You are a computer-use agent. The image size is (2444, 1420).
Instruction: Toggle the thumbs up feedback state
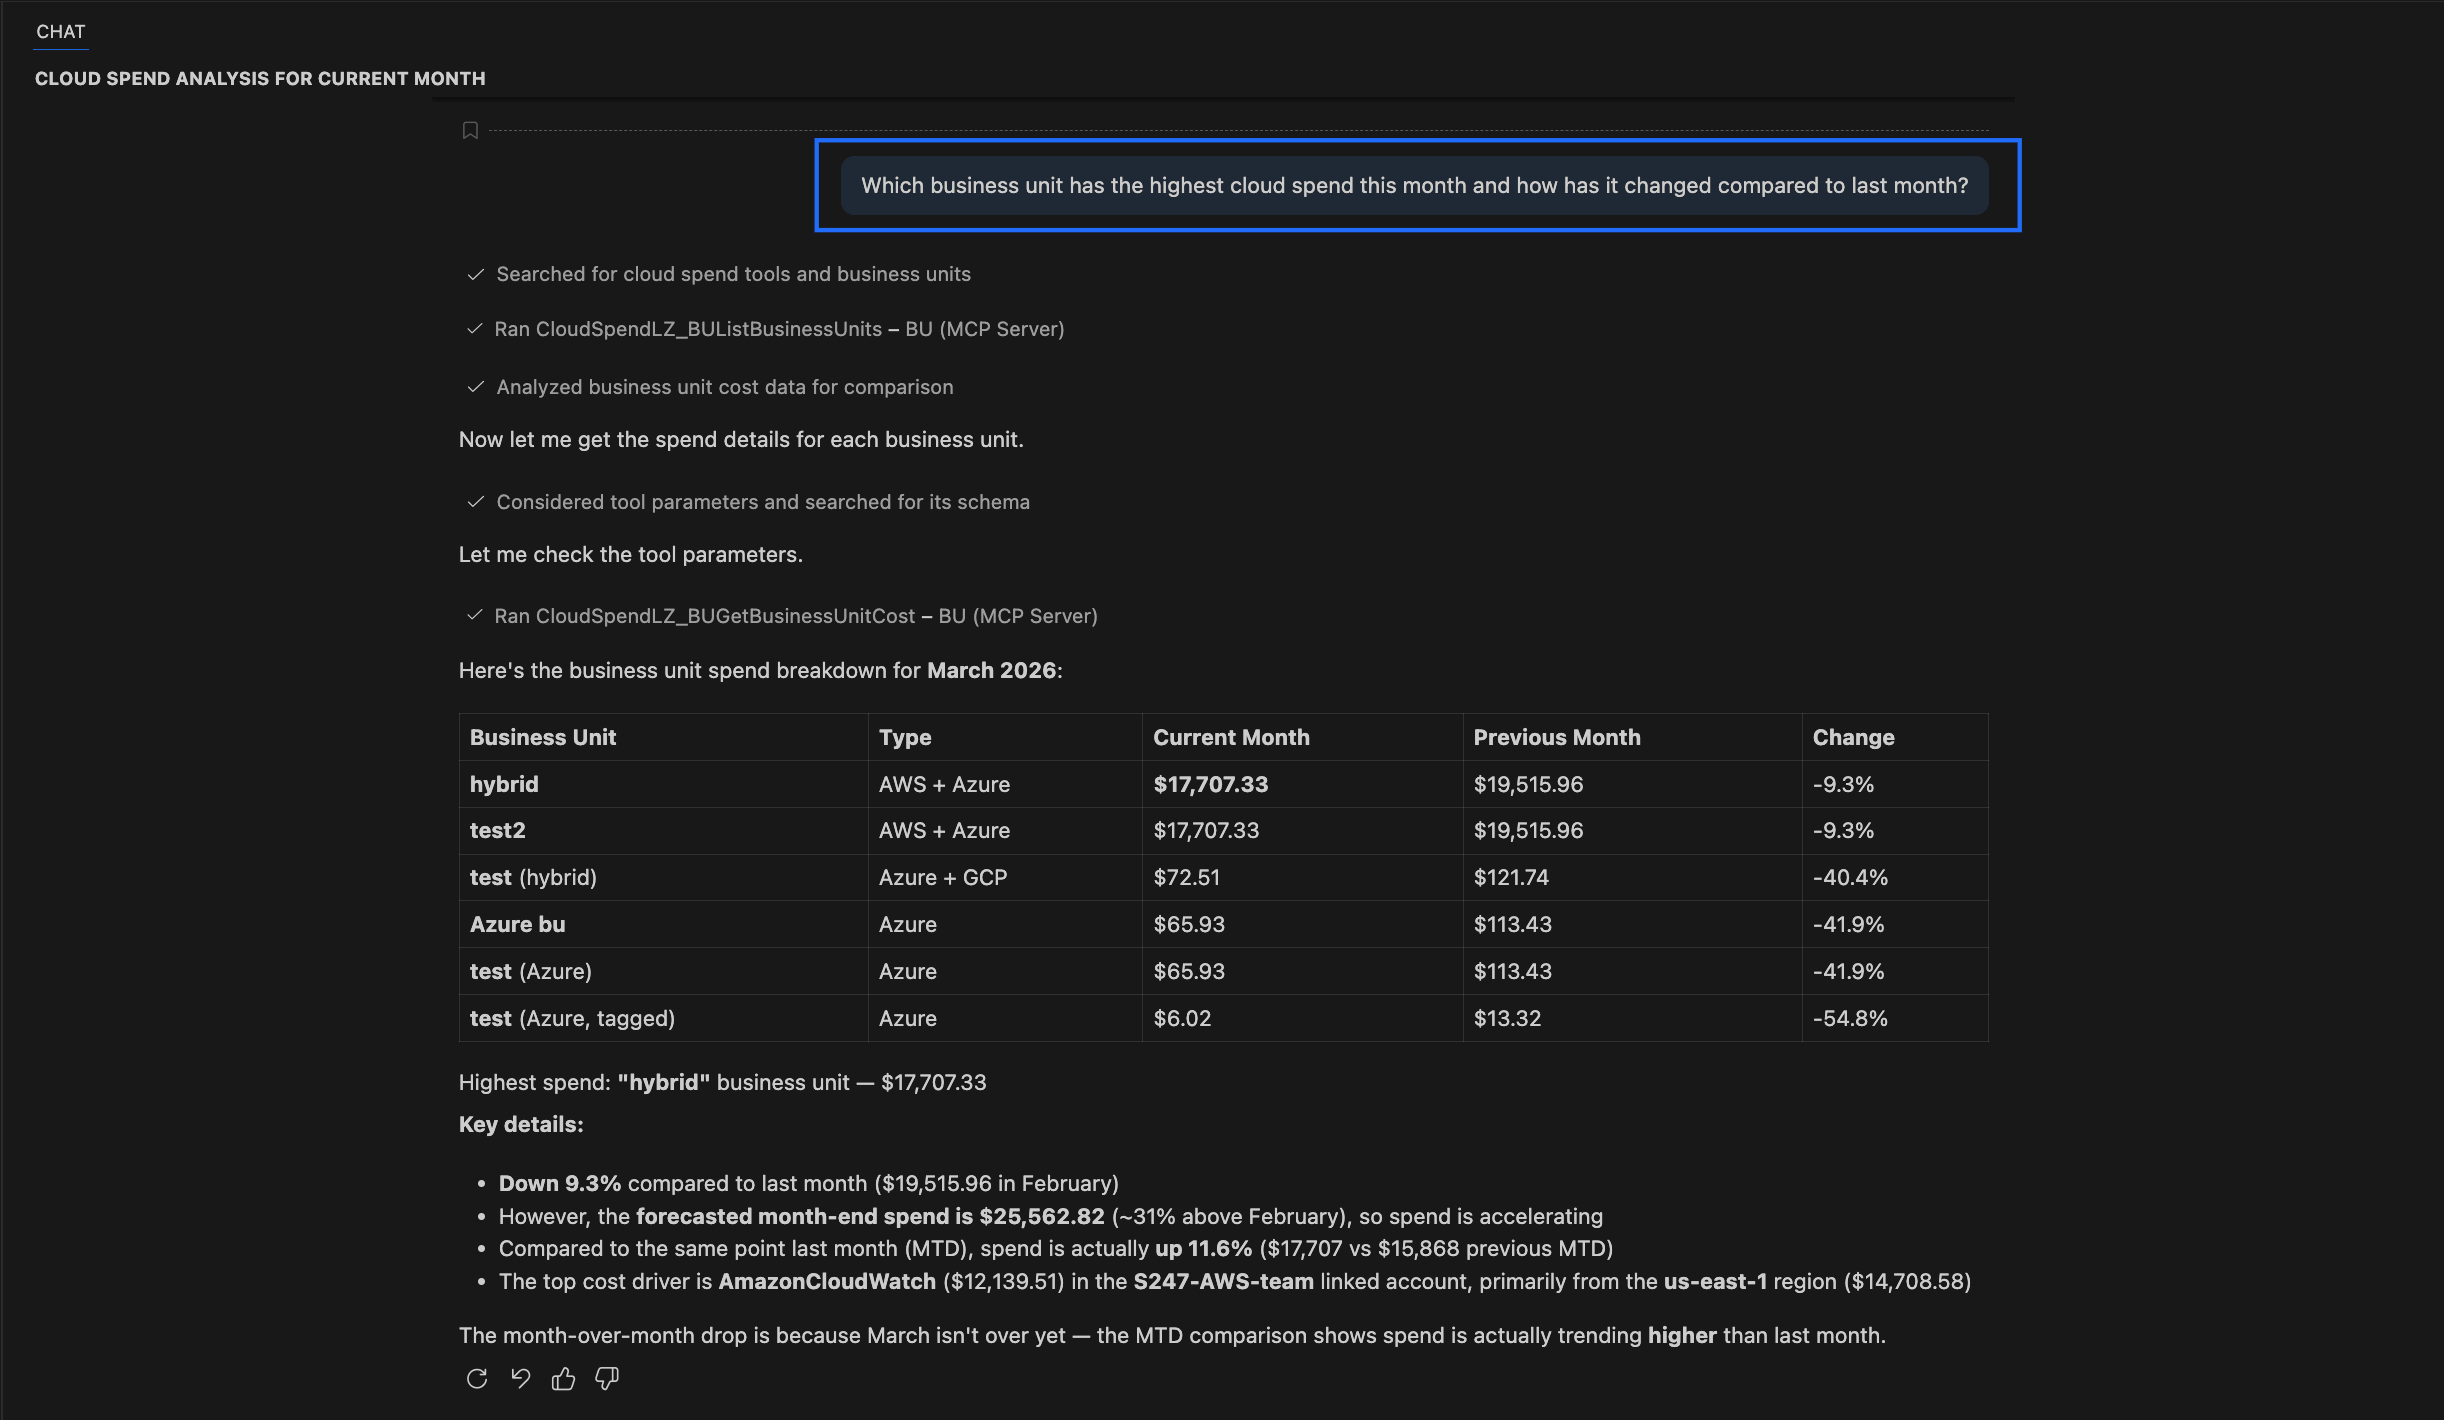(x=564, y=1378)
